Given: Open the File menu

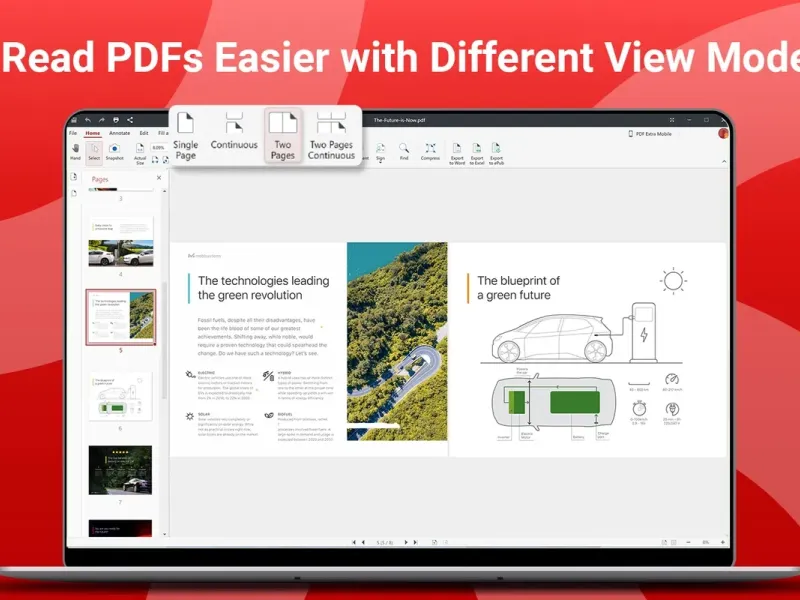Looking at the screenshot, I should (x=73, y=133).
